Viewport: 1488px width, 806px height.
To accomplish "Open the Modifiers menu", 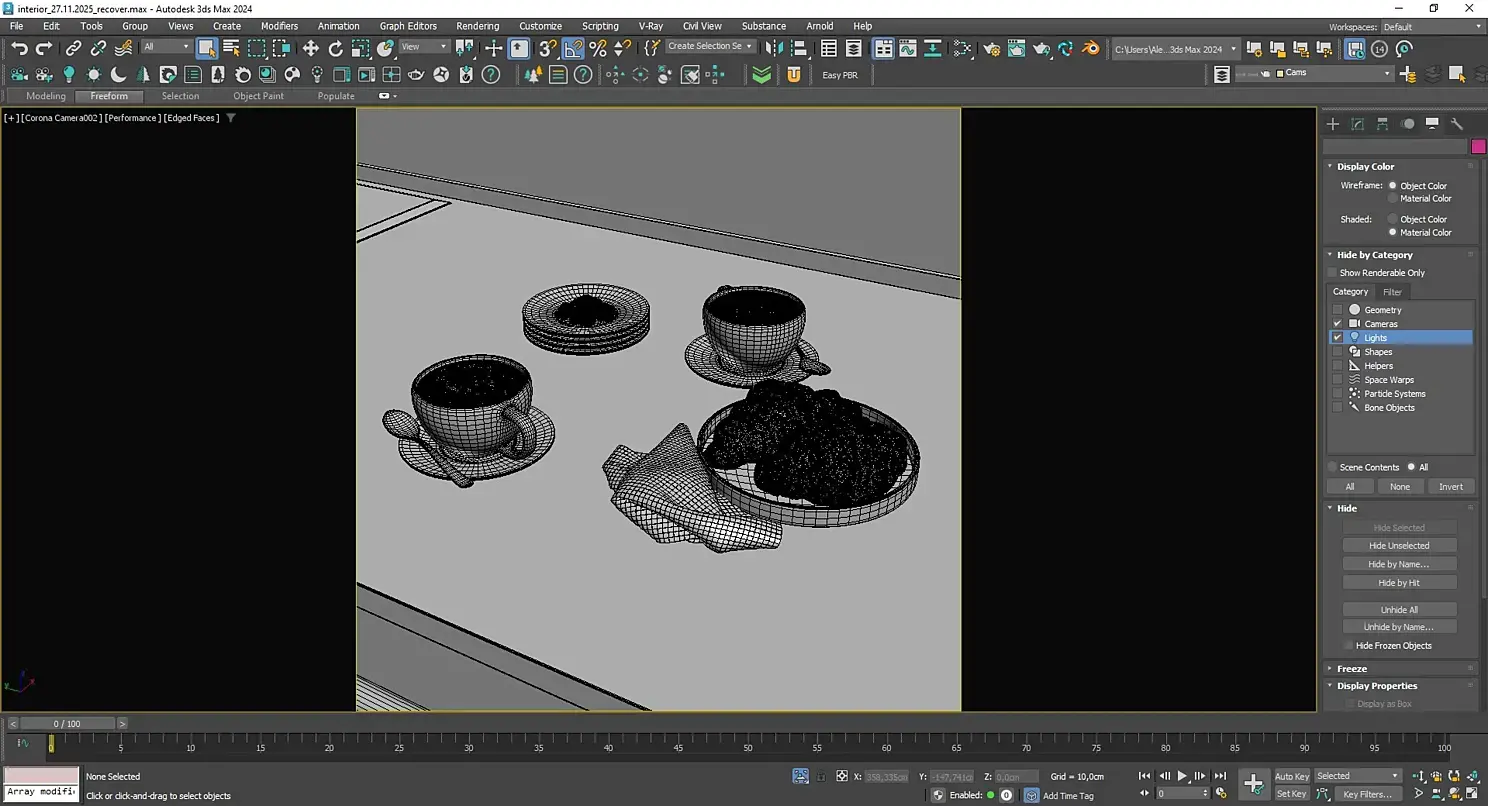I will (279, 26).
